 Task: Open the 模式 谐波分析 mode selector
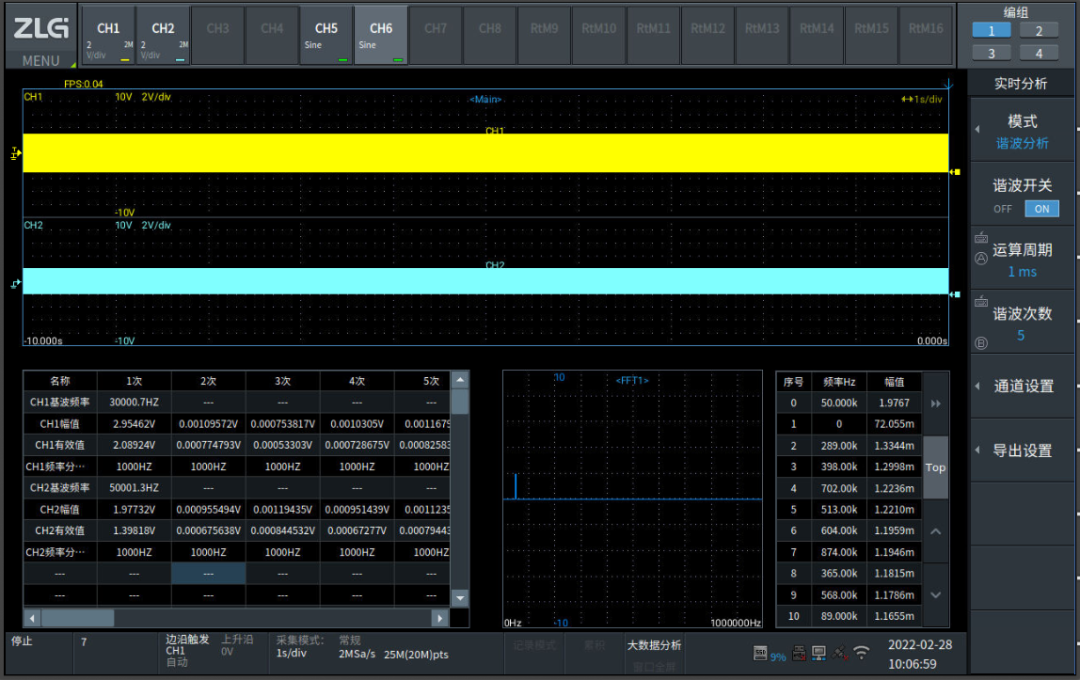pyautogui.click(x=1023, y=131)
